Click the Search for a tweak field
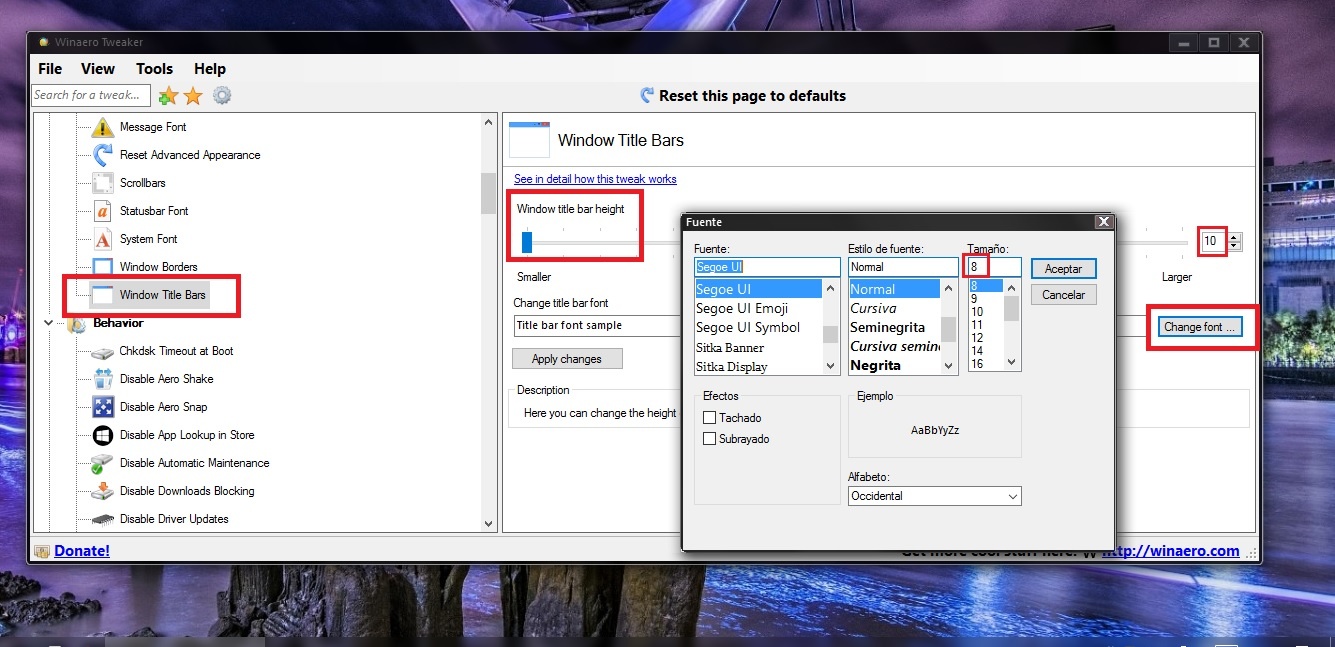 click(x=91, y=95)
